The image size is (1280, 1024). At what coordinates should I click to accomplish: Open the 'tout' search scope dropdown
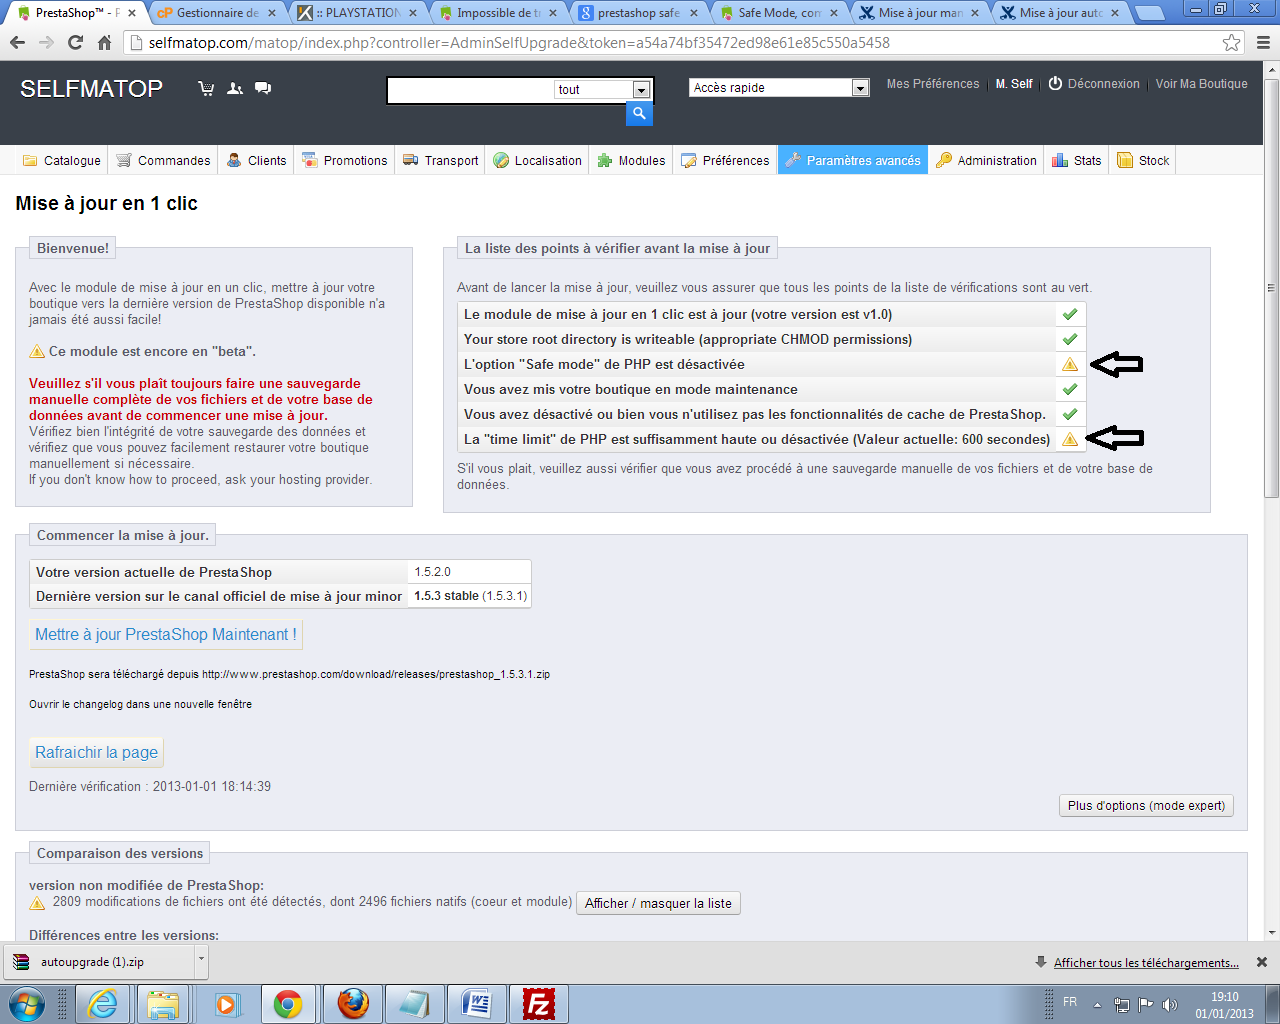coord(641,90)
